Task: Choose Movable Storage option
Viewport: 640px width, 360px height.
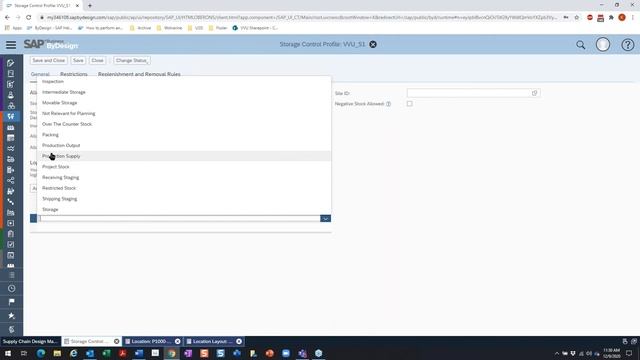Action: coord(184,103)
